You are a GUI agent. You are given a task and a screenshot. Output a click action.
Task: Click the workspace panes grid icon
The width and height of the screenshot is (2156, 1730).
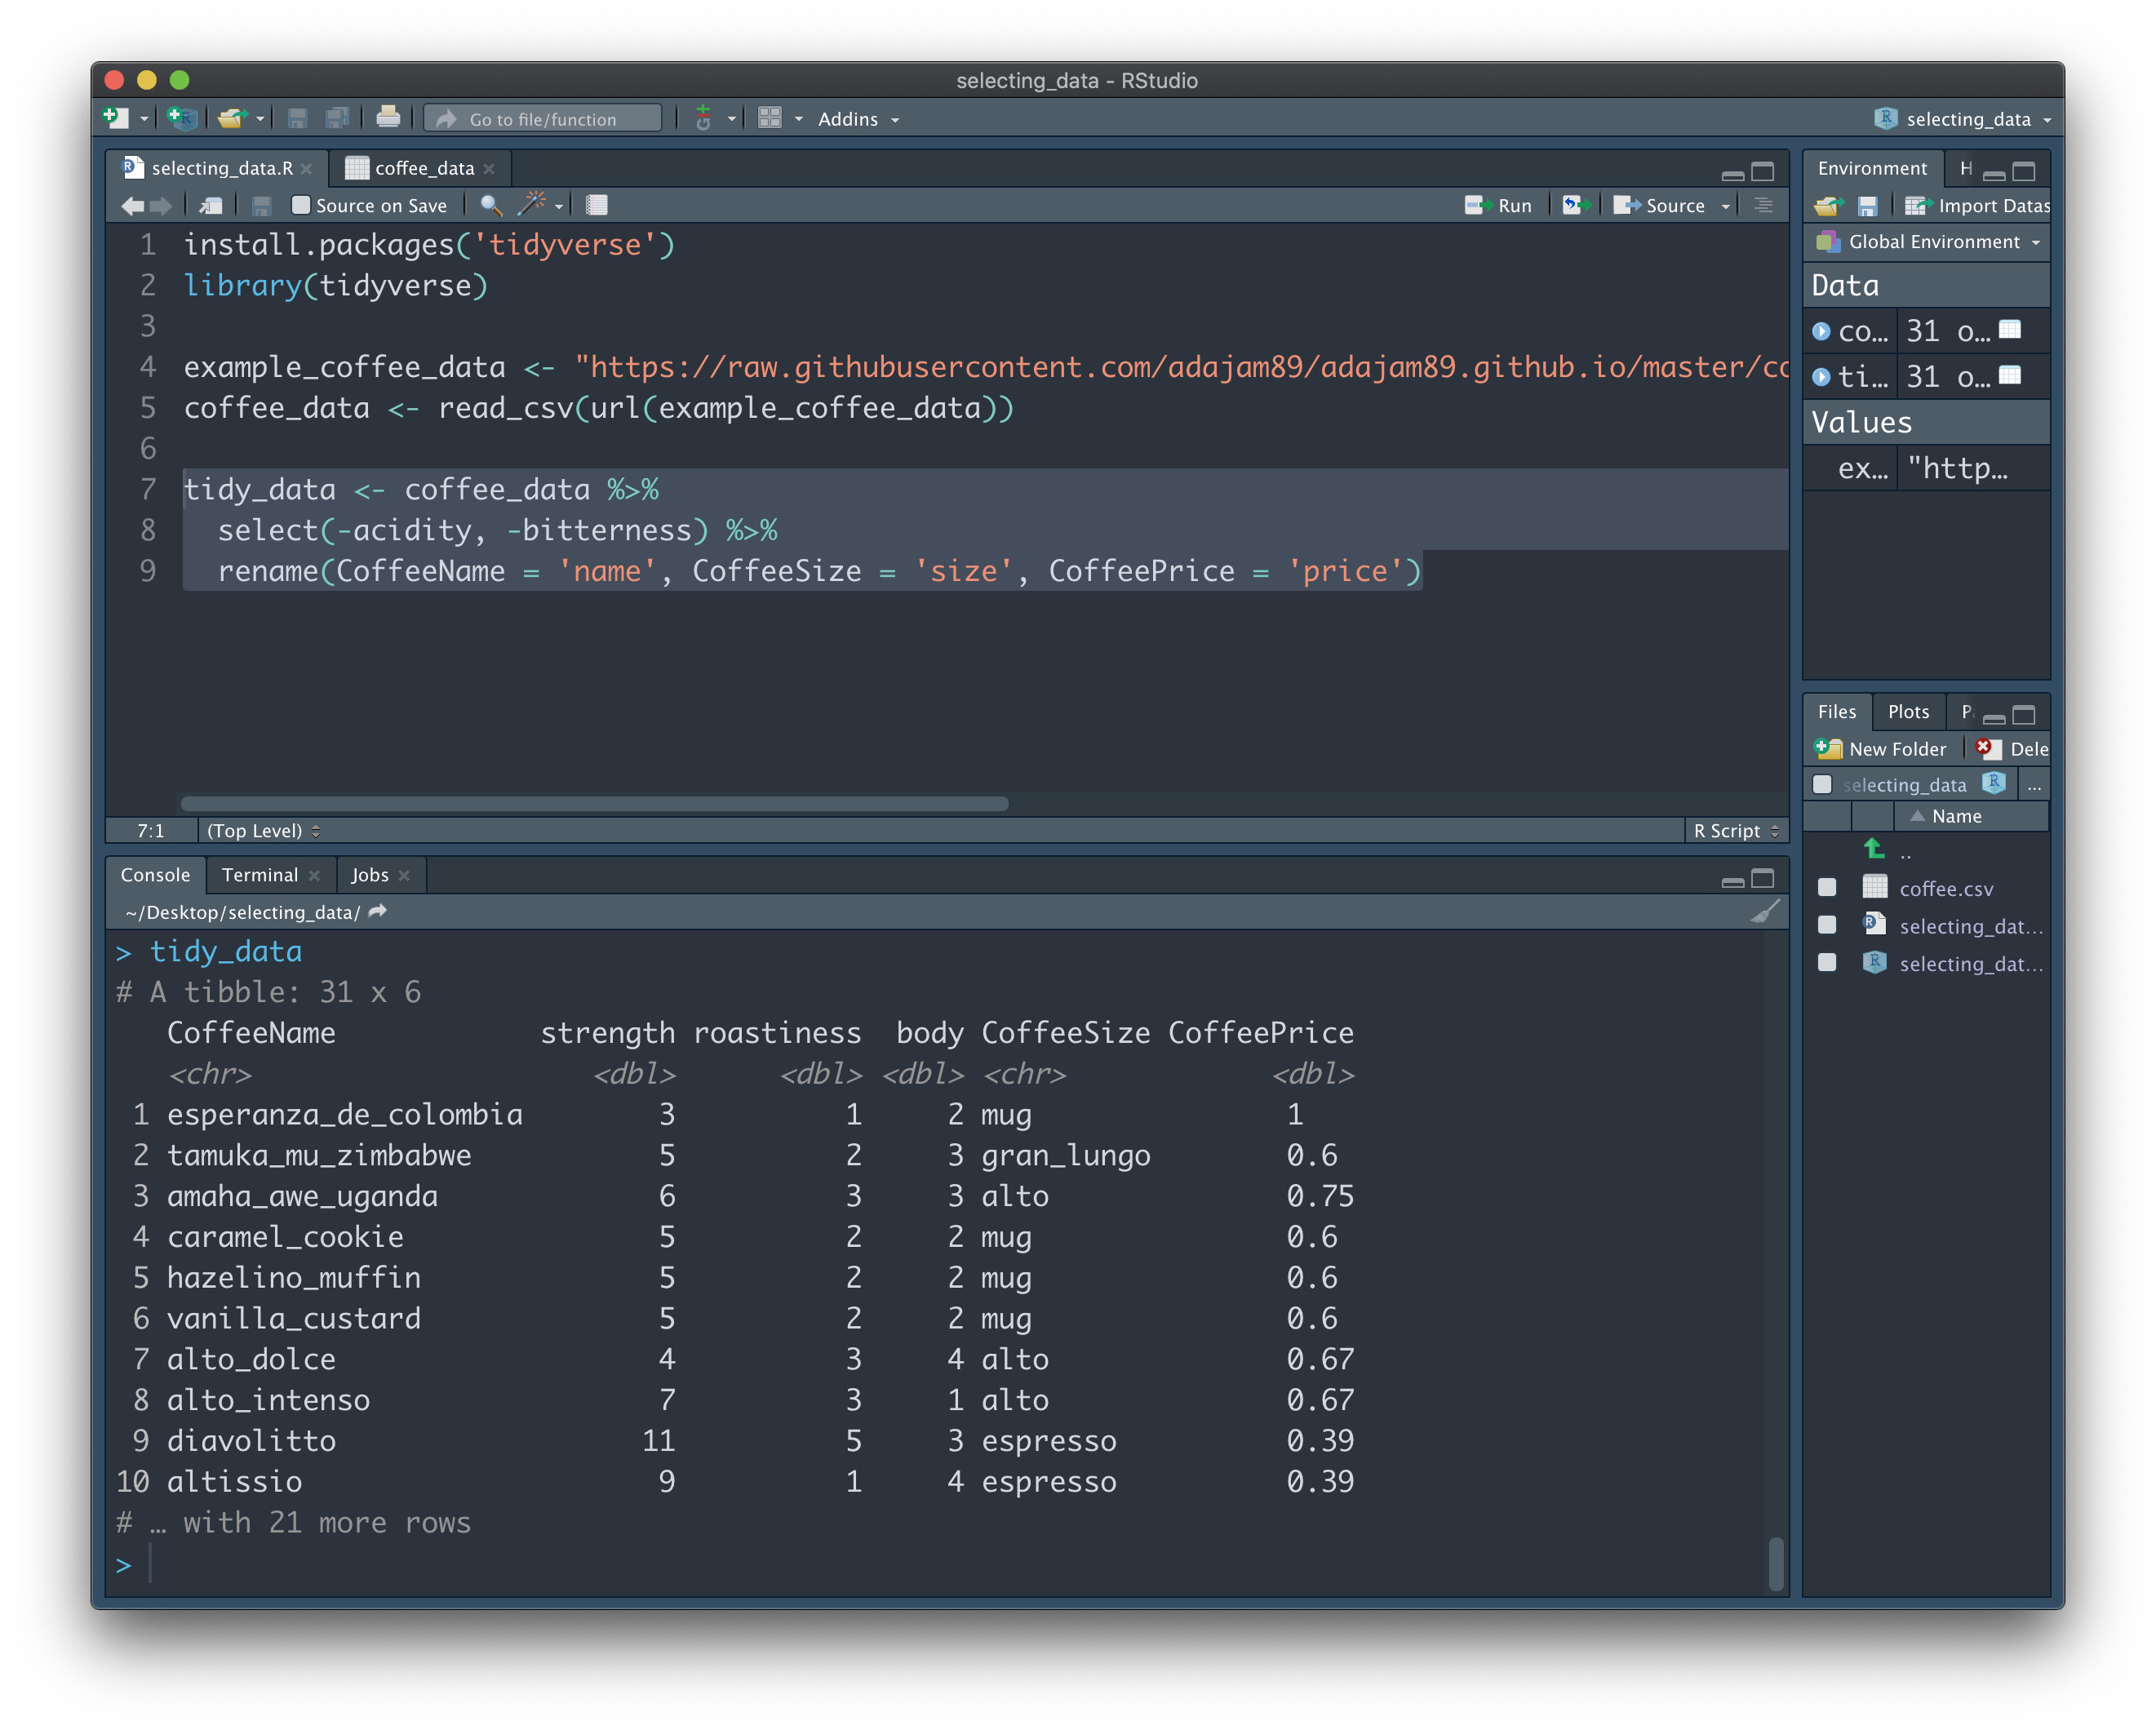[x=770, y=118]
